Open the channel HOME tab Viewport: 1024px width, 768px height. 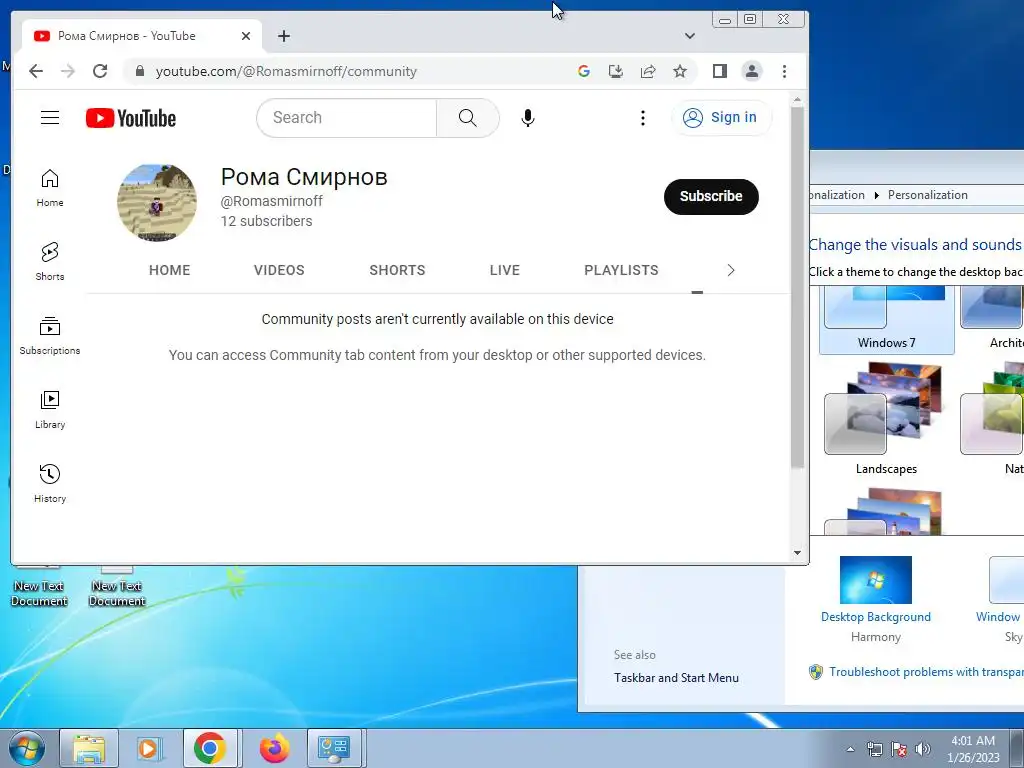coord(170,270)
